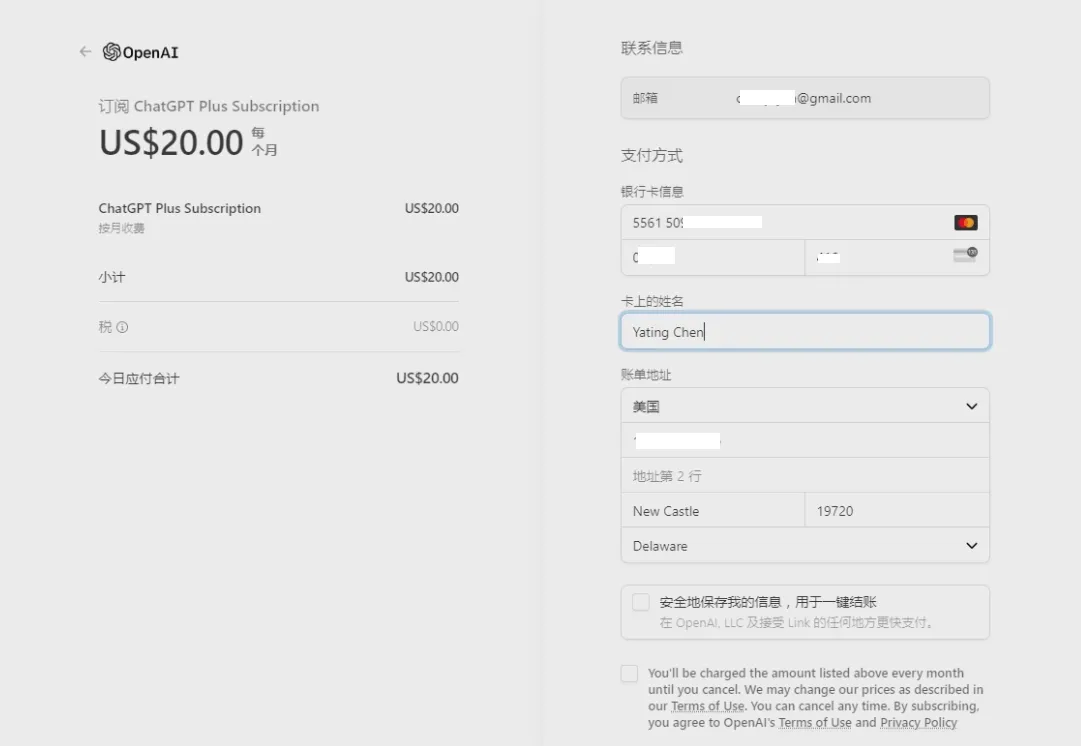The width and height of the screenshot is (1081, 746).
Task: Click the cardholder name field
Action: tap(805, 332)
